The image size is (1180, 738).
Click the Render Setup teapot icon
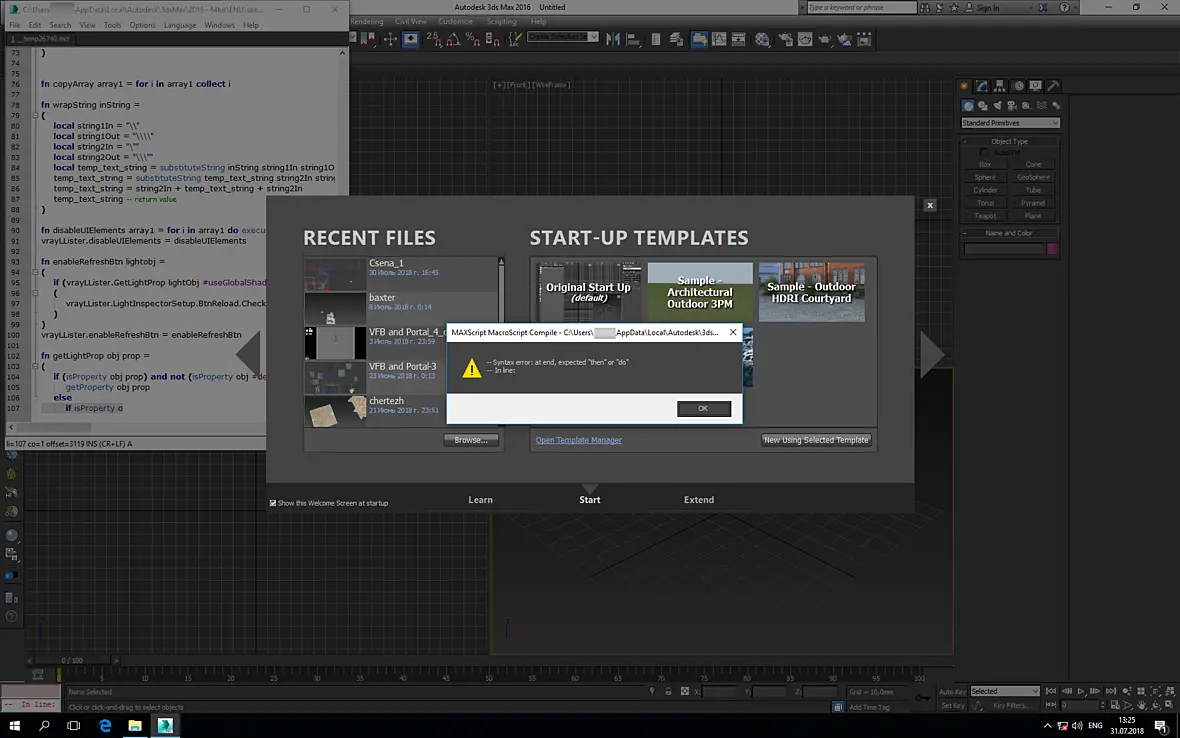[785, 39]
